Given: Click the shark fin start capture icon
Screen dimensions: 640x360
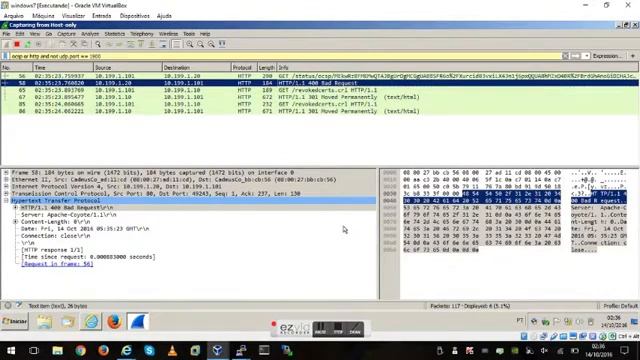Looking at the screenshot, I should (7, 44).
